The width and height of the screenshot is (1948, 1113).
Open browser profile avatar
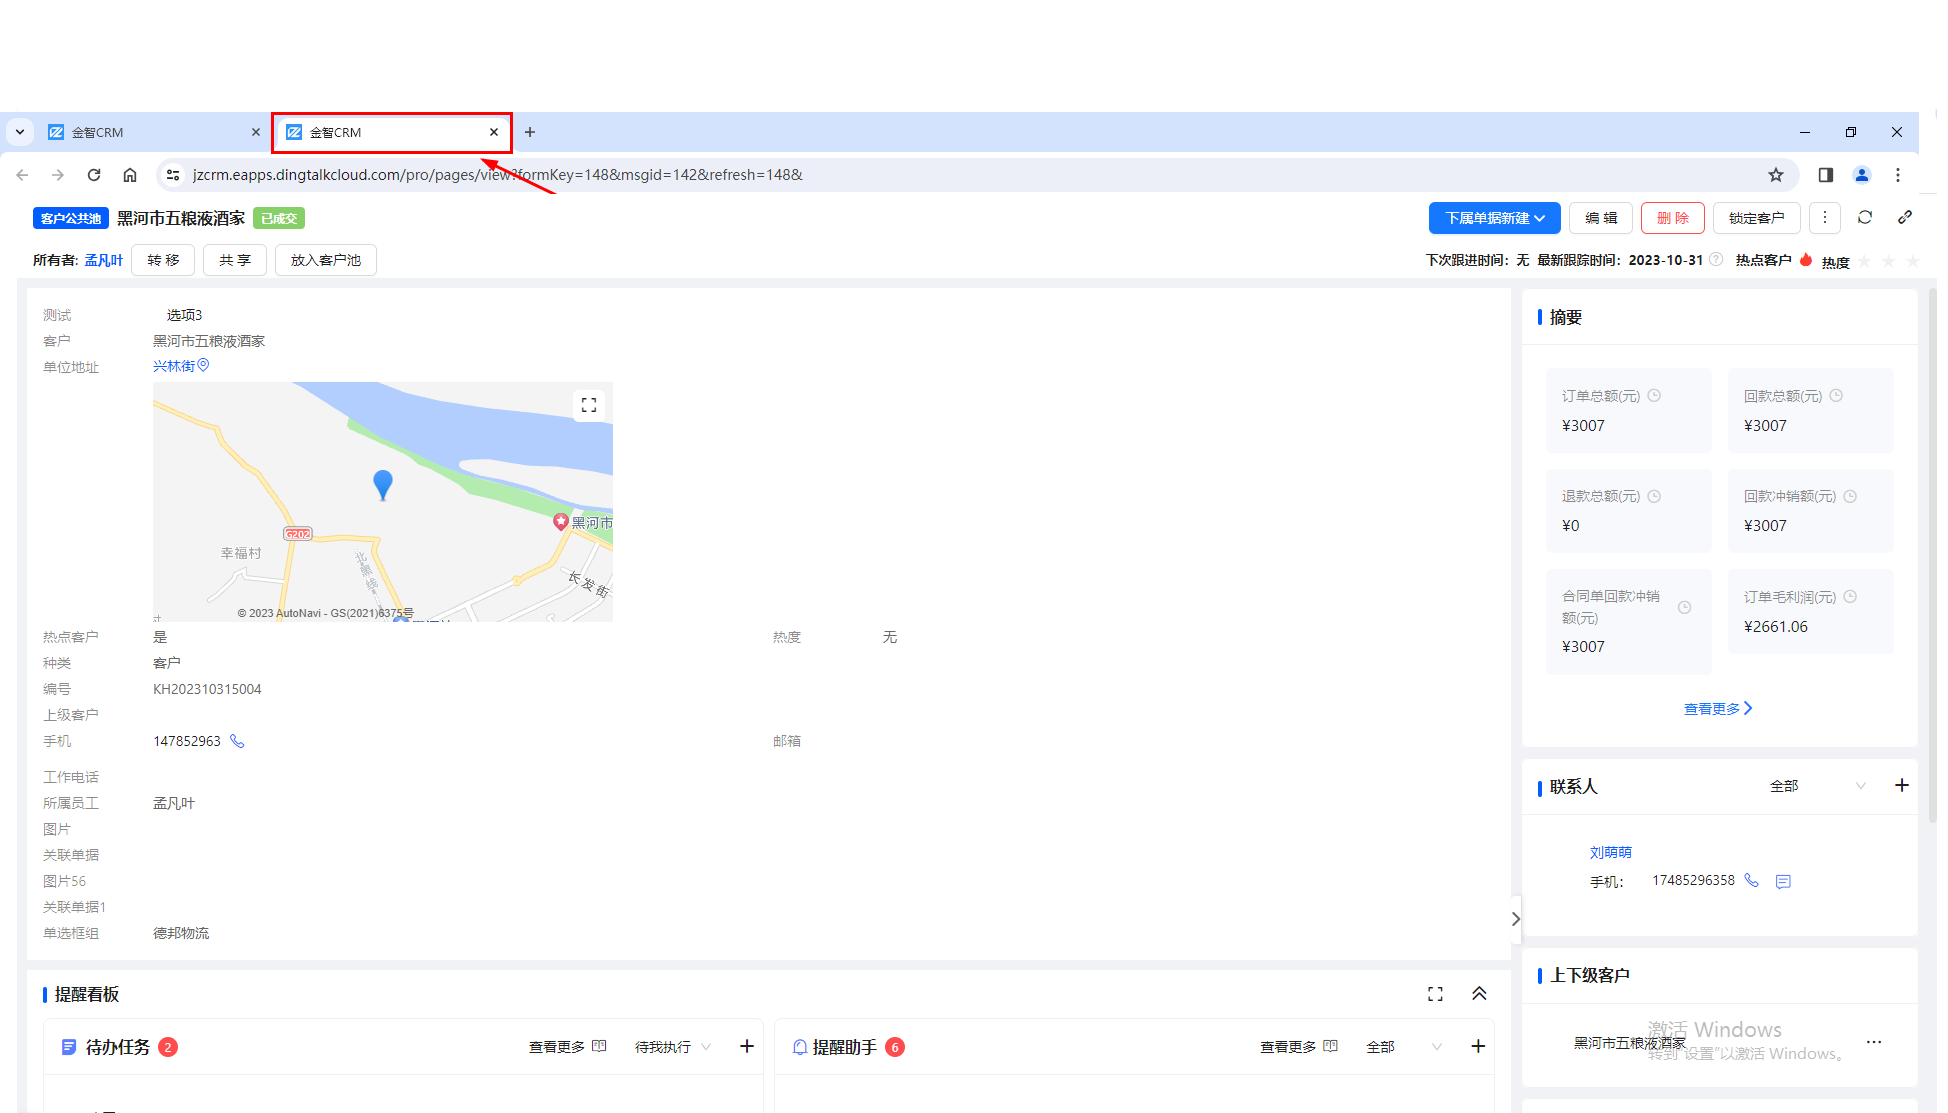pyautogui.click(x=1862, y=175)
